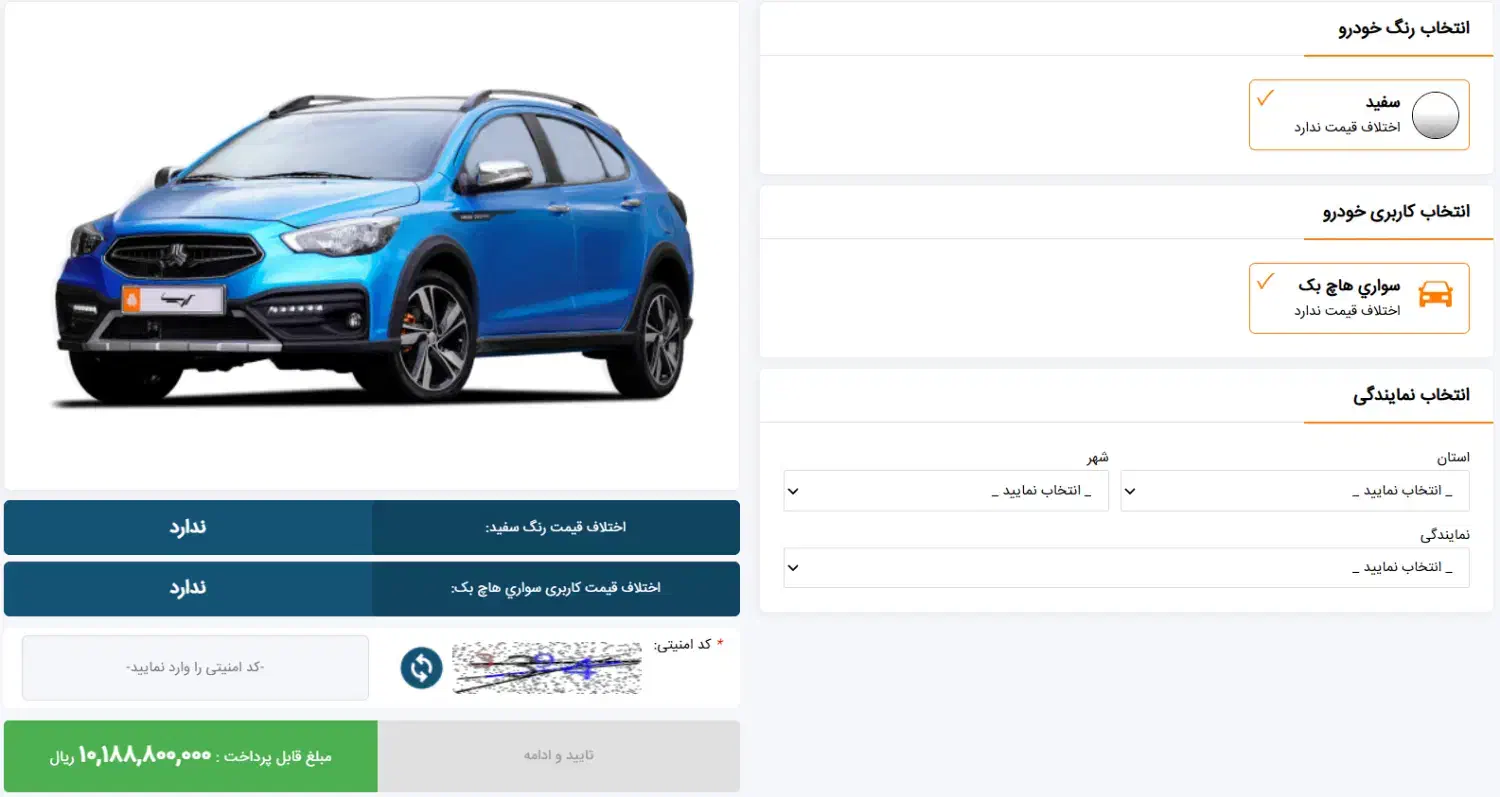Click the captcha security code image
Screen dimensions: 1500x797
[547, 668]
